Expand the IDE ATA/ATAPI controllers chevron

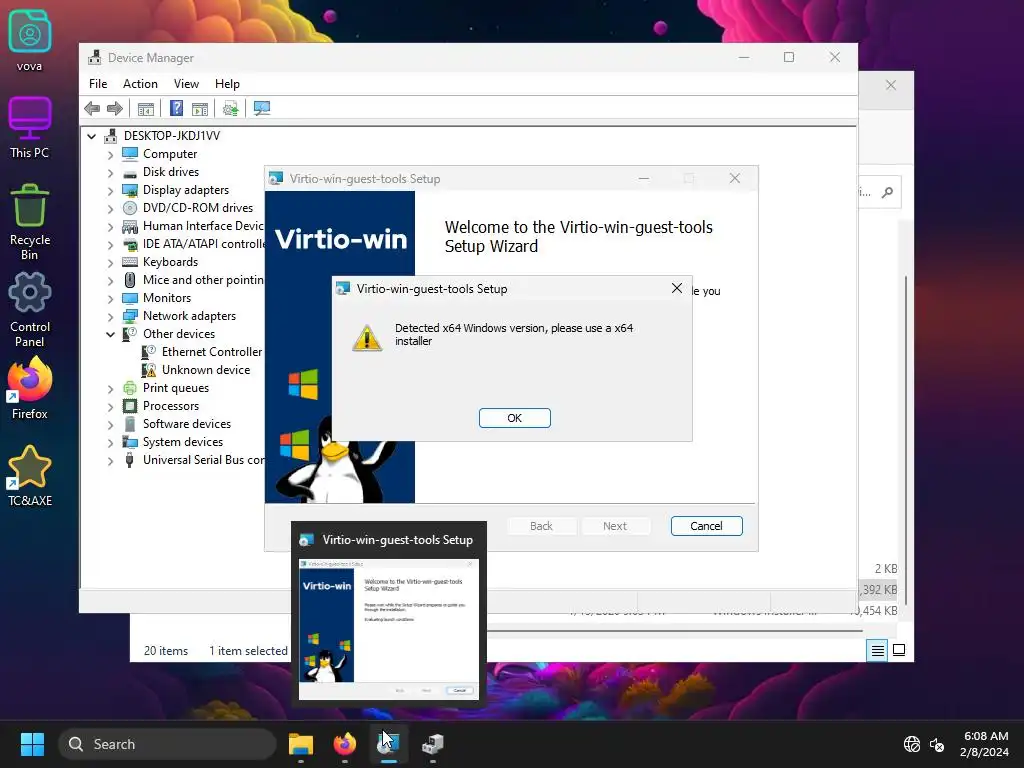[110, 245]
